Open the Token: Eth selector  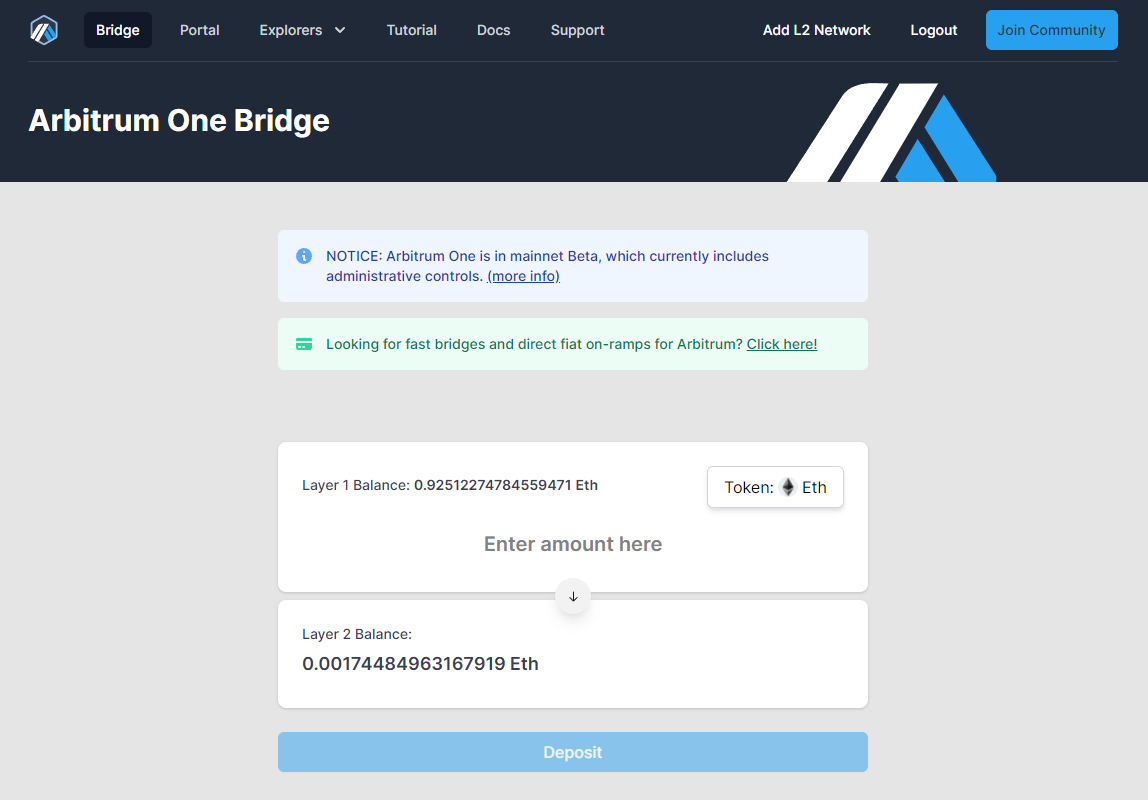[775, 487]
